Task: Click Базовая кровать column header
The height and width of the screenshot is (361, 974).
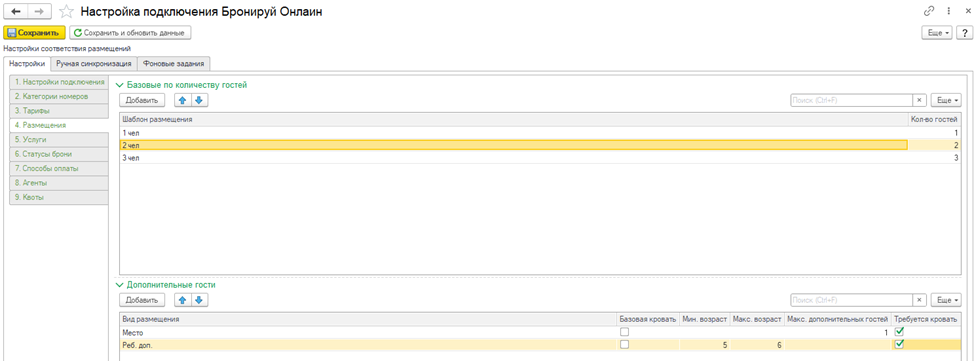Action: tap(649, 319)
